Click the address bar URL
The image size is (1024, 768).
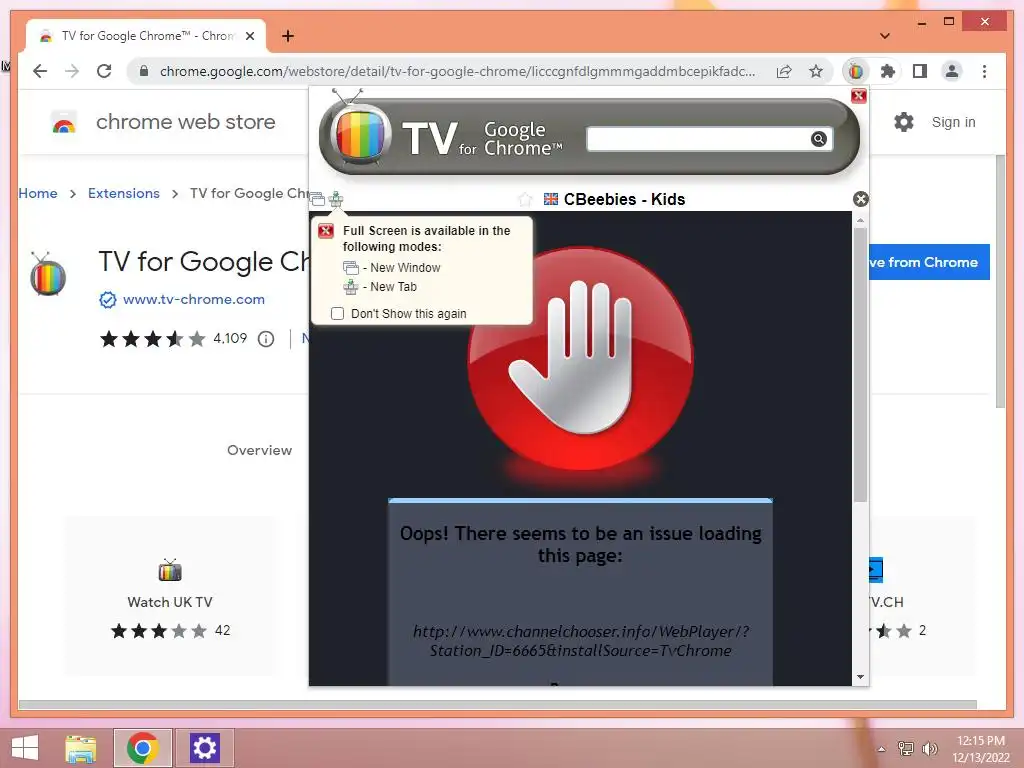(x=457, y=71)
